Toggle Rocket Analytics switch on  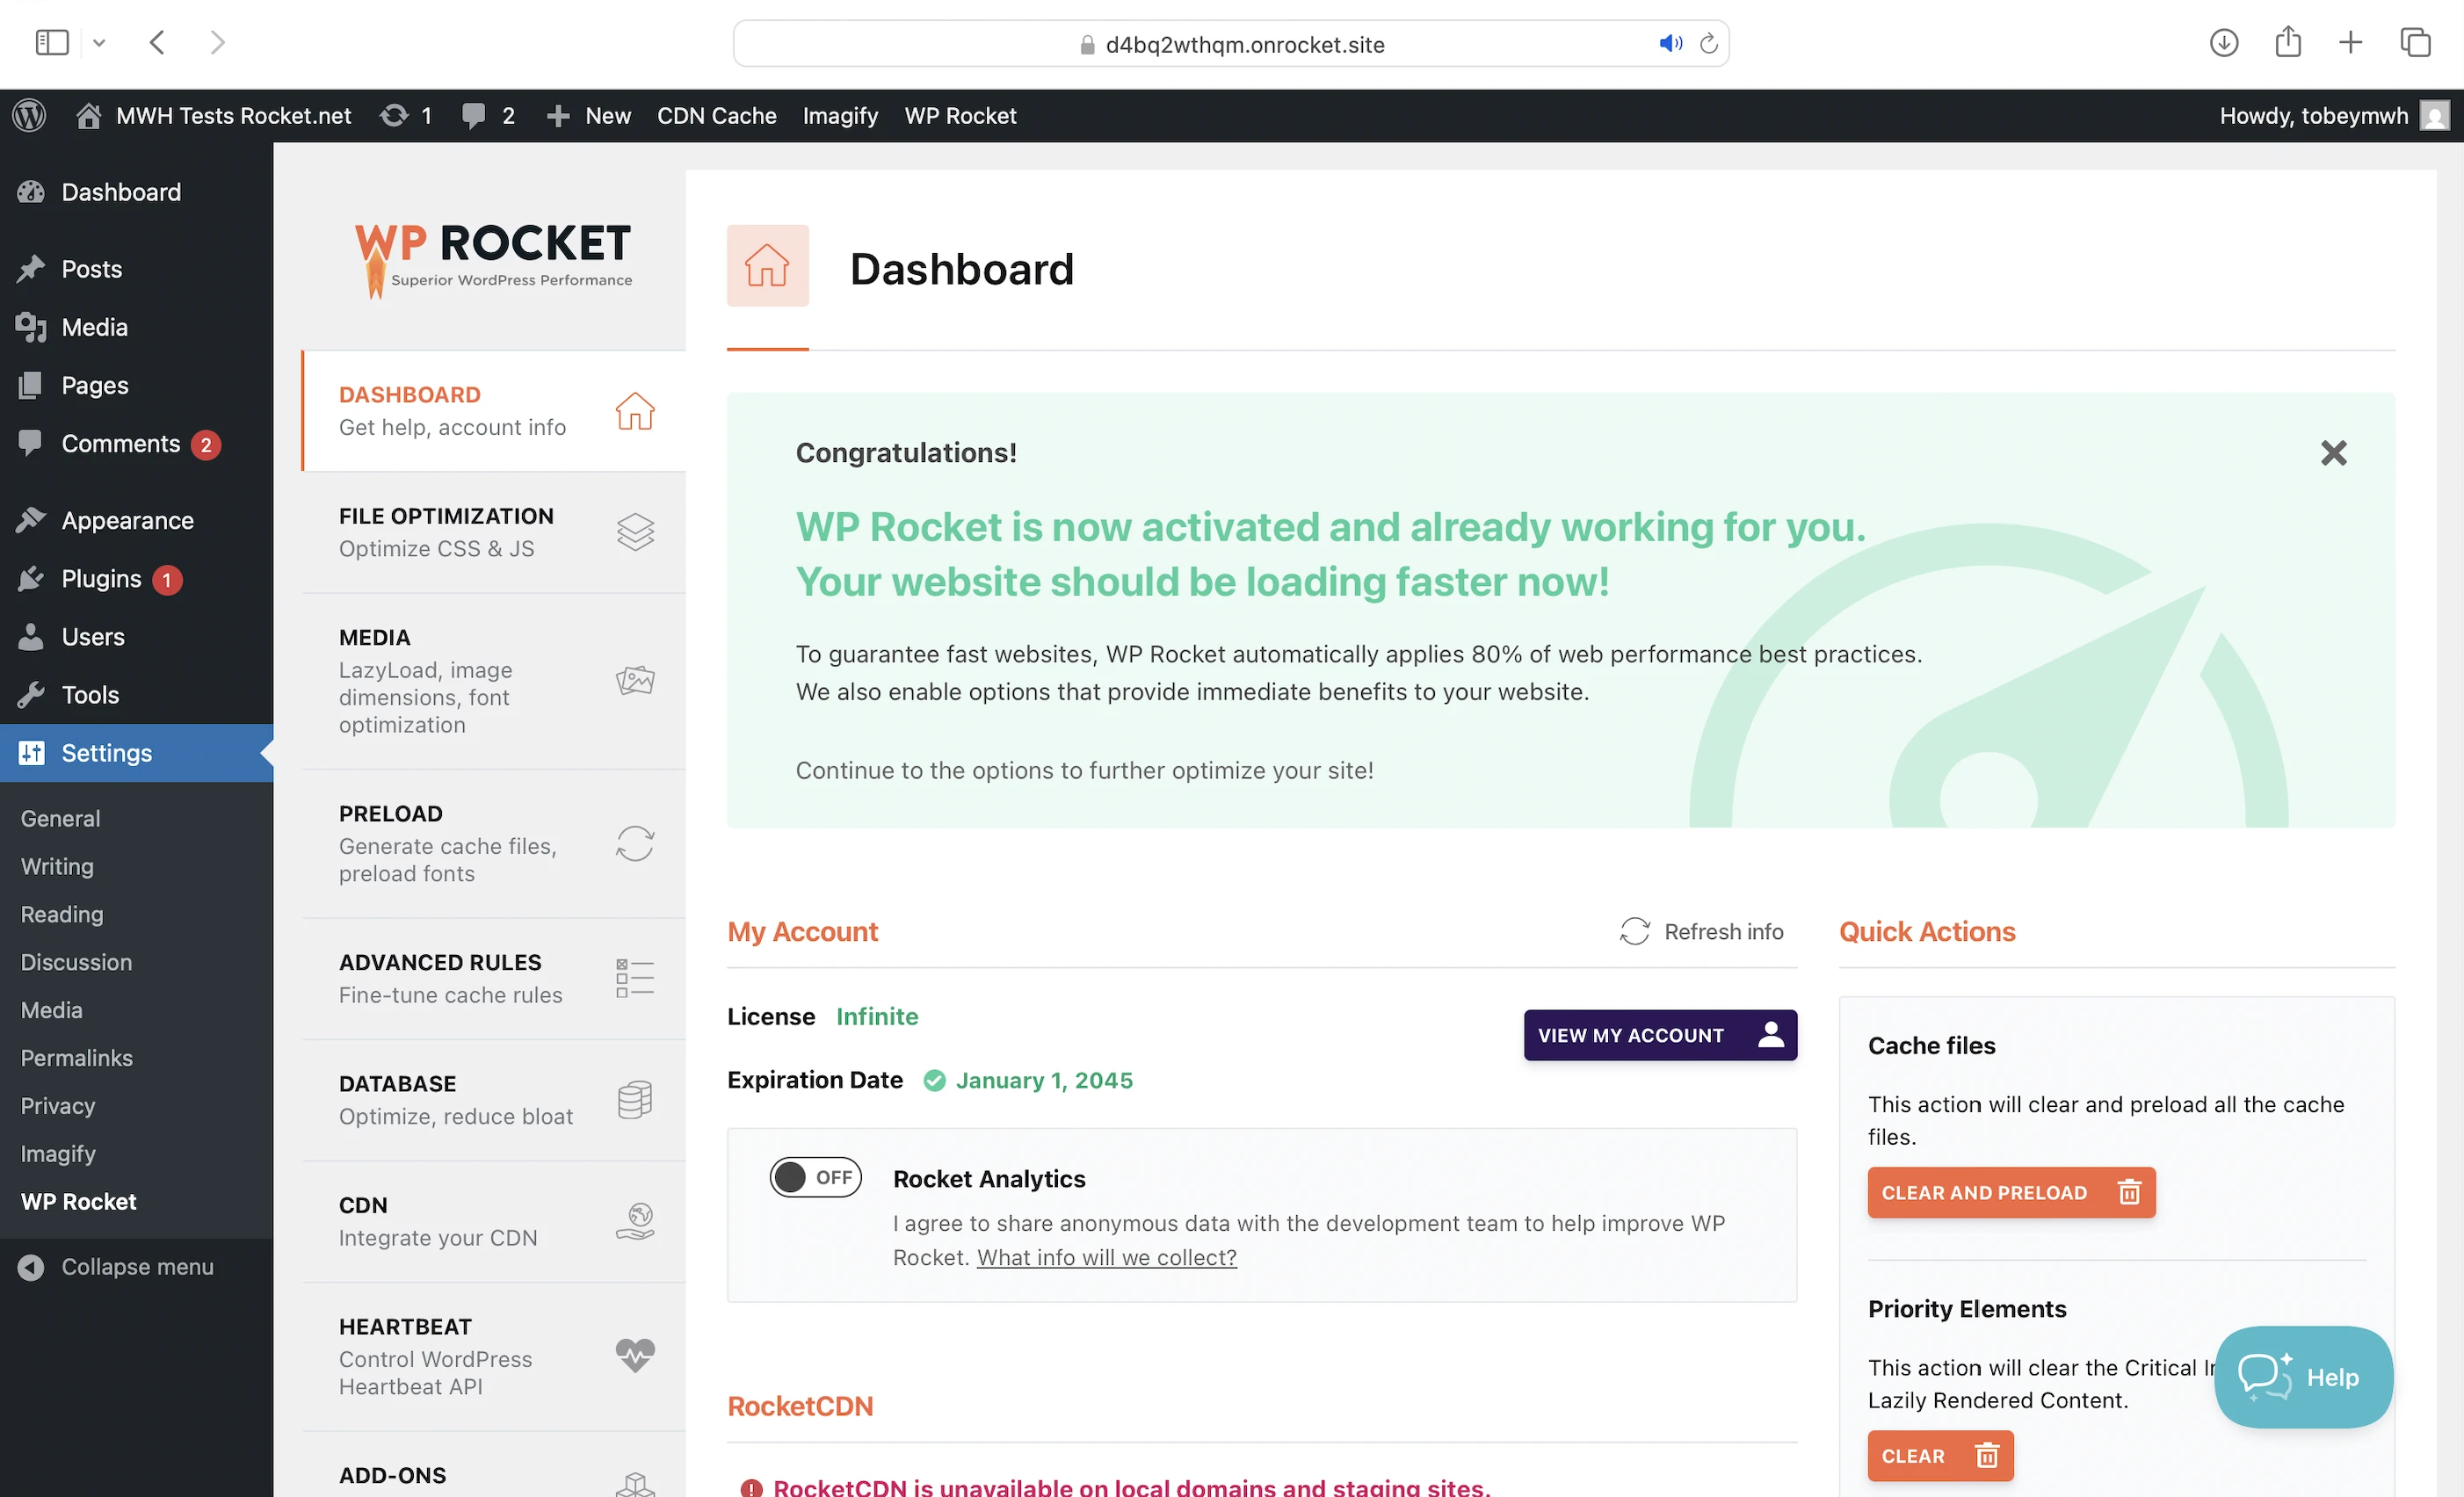point(815,1177)
